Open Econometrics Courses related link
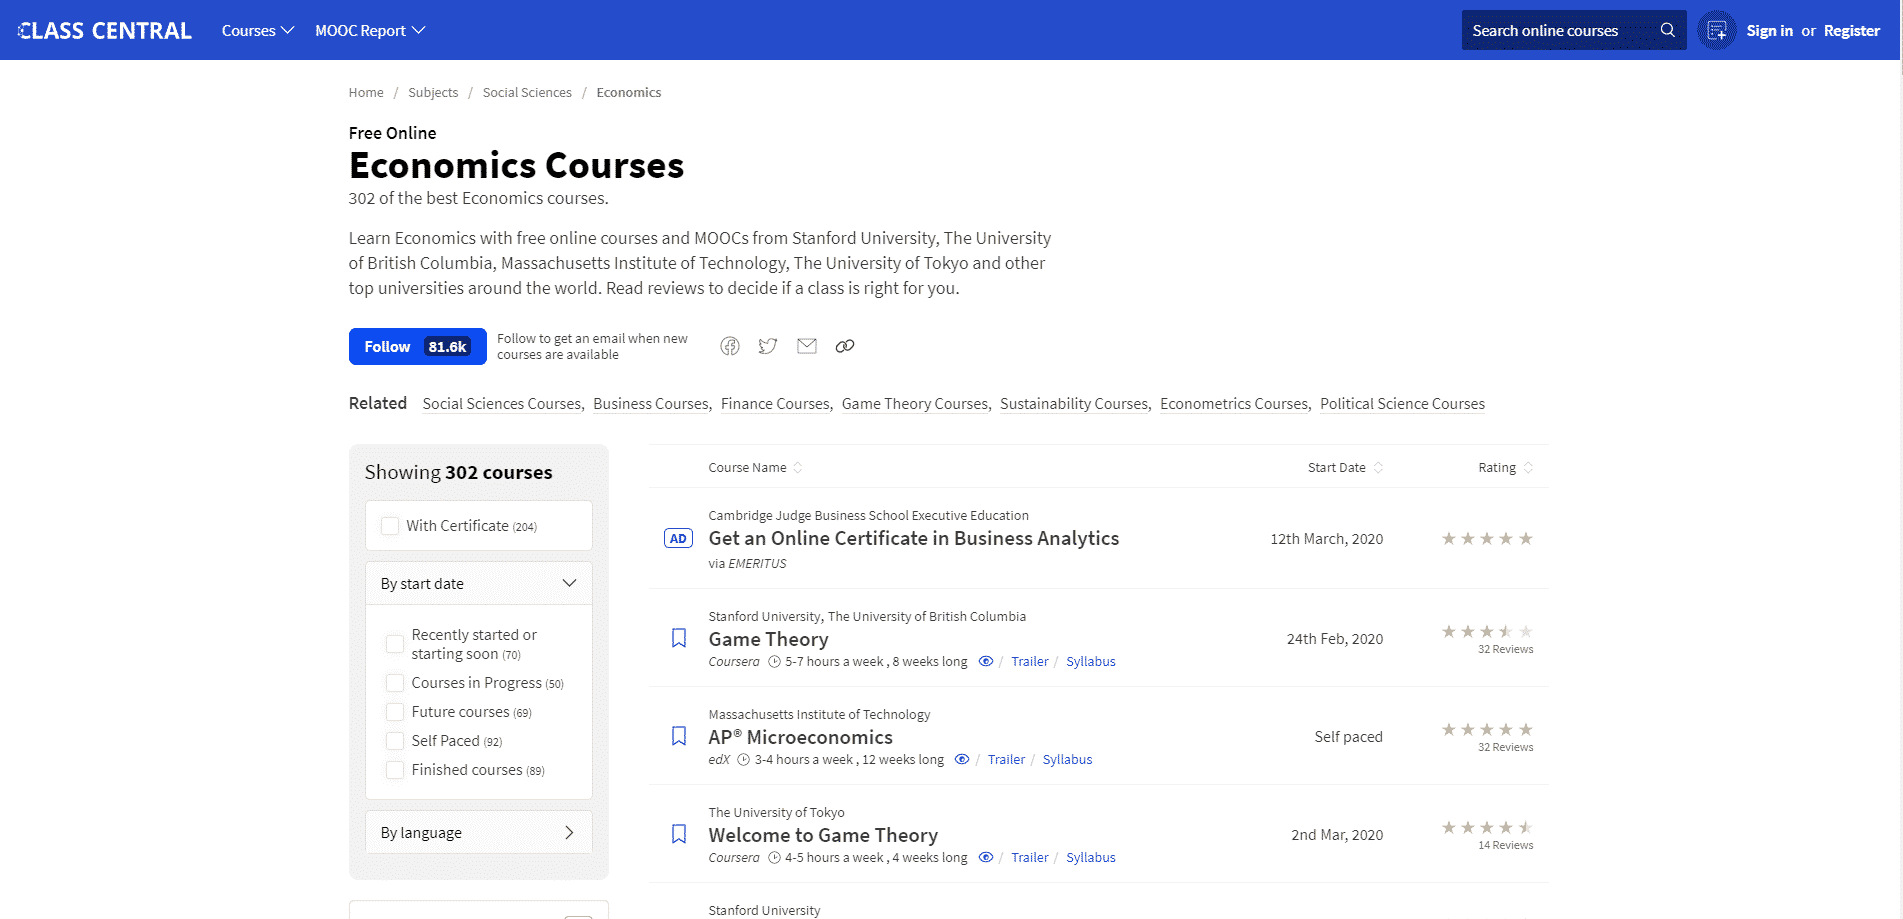This screenshot has width=1903, height=919. click(x=1234, y=404)
